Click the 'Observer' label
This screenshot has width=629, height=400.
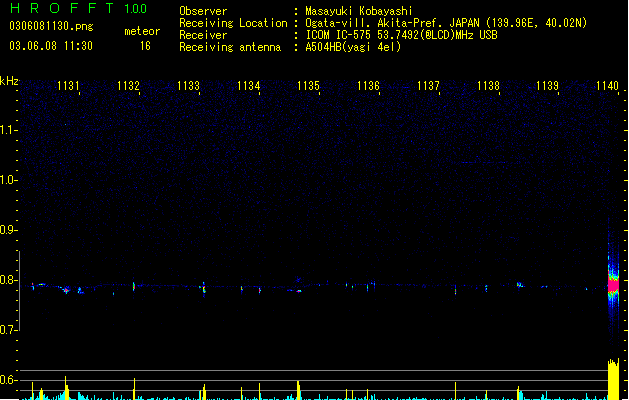coord(203,11)
